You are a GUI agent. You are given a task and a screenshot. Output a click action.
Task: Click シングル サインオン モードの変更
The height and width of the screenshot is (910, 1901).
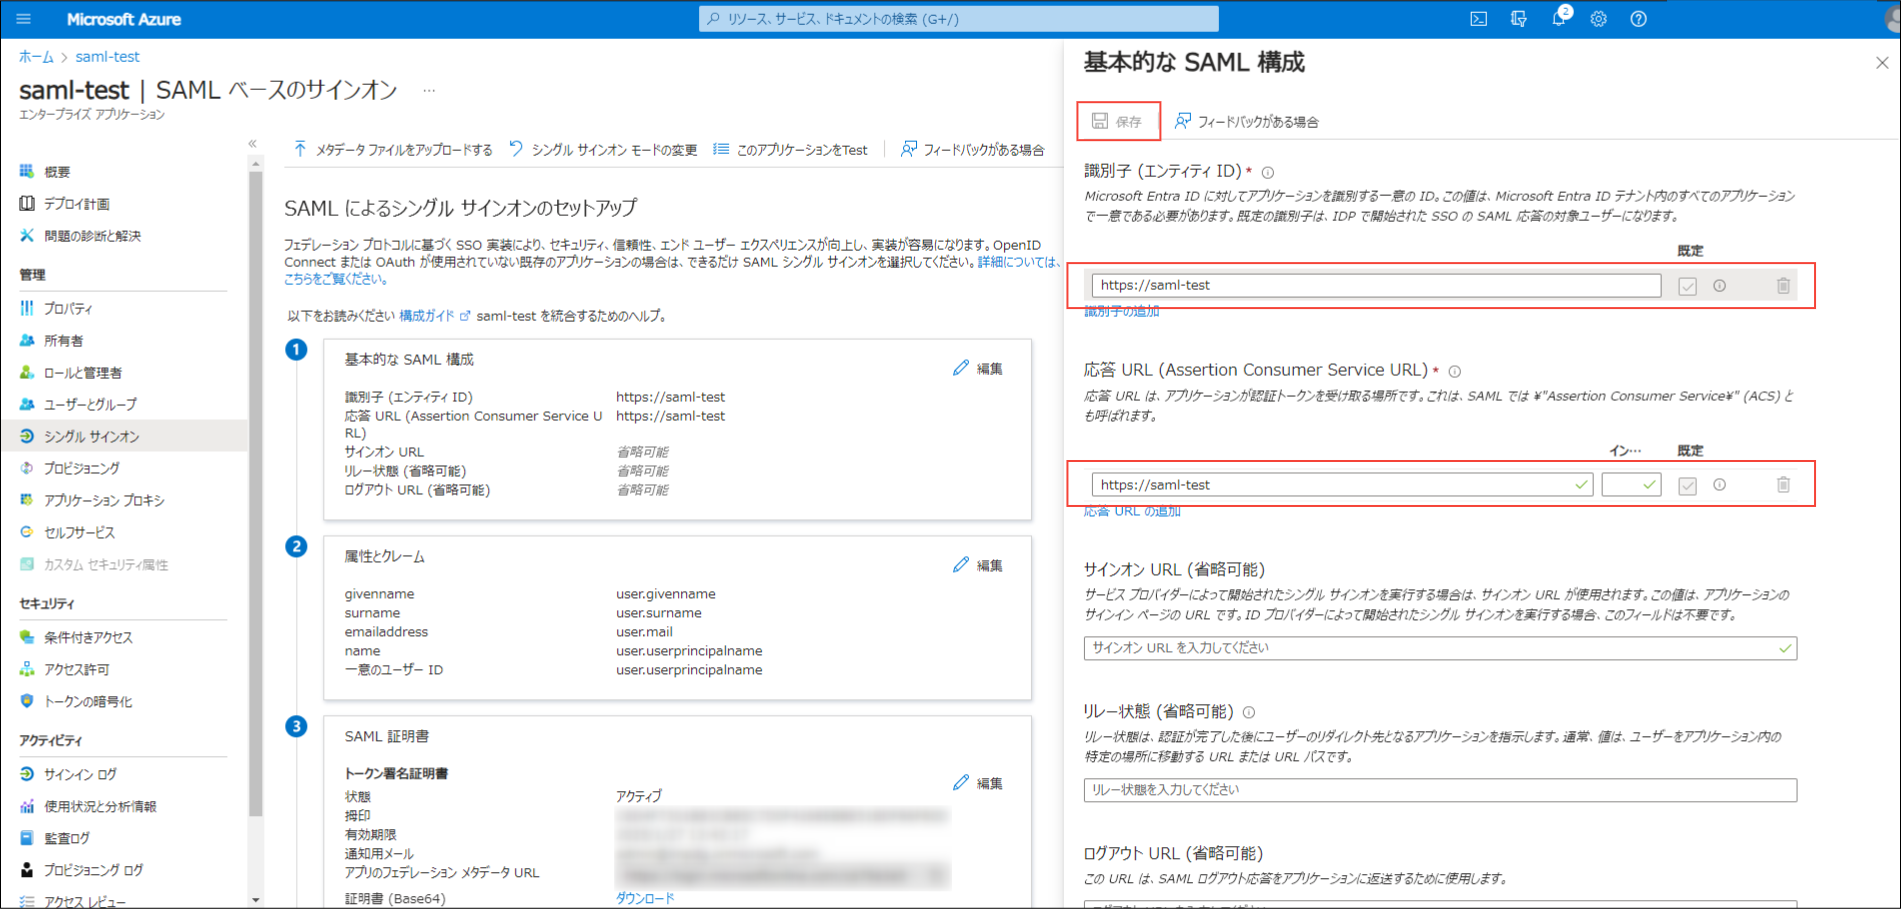(603, 150)
